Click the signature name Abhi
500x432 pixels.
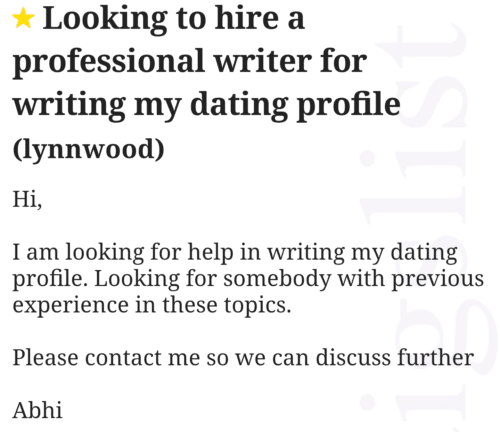pos(37,410)
